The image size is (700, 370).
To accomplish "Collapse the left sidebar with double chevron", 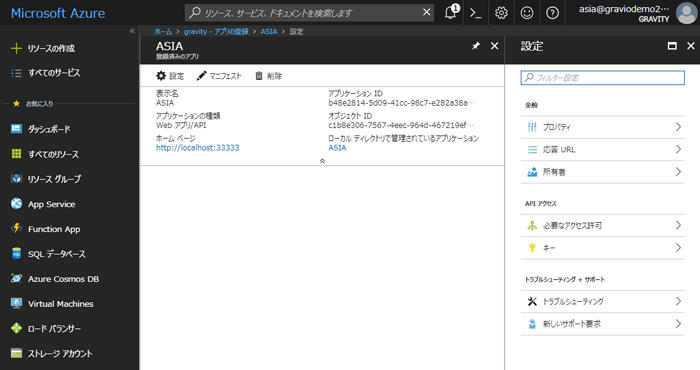I will [x=132, y=31].
